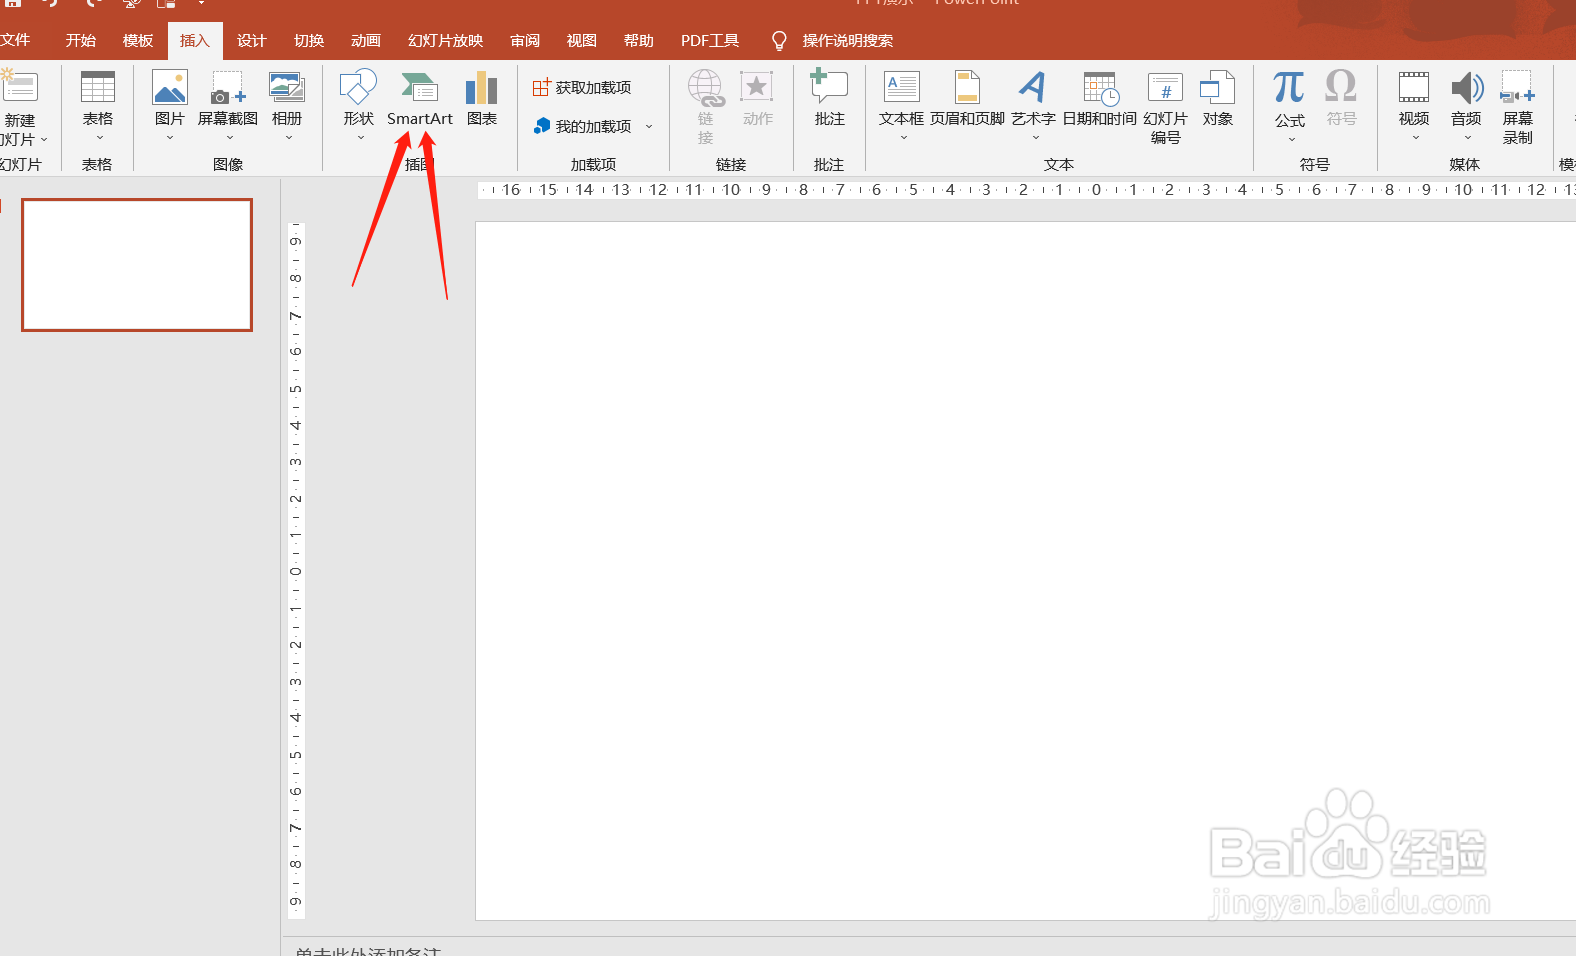Click the 图片 picture icon

pos(170,87)
